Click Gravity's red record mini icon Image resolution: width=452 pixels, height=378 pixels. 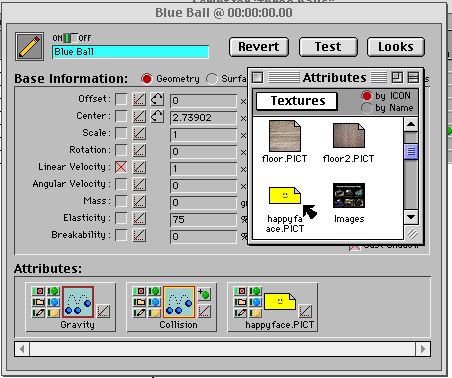(38, 291)
